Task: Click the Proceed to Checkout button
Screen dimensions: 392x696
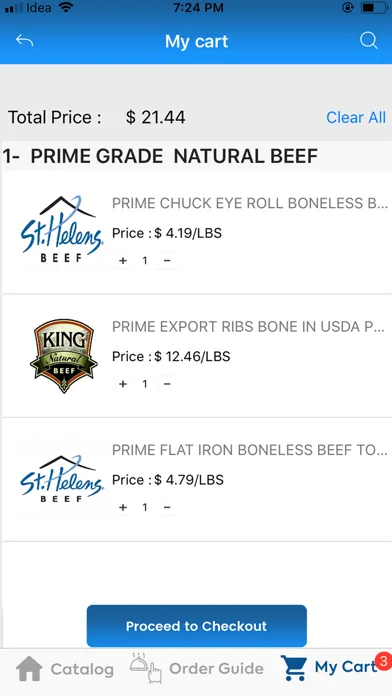Action: click(197, 626)
